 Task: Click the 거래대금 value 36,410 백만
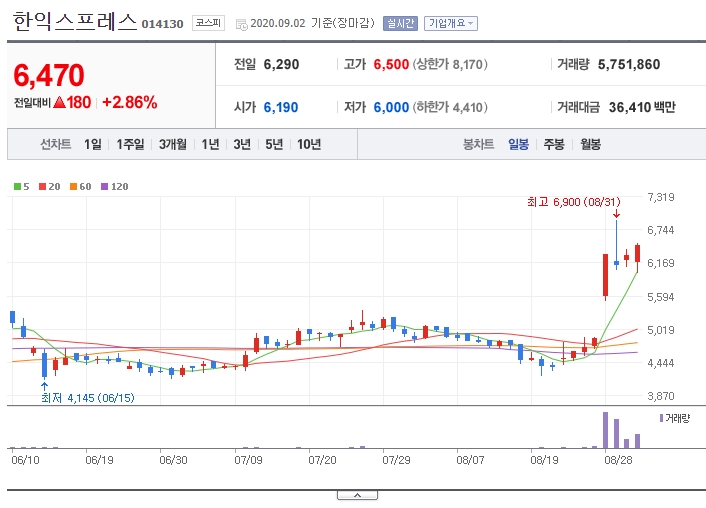click(642, 107)
